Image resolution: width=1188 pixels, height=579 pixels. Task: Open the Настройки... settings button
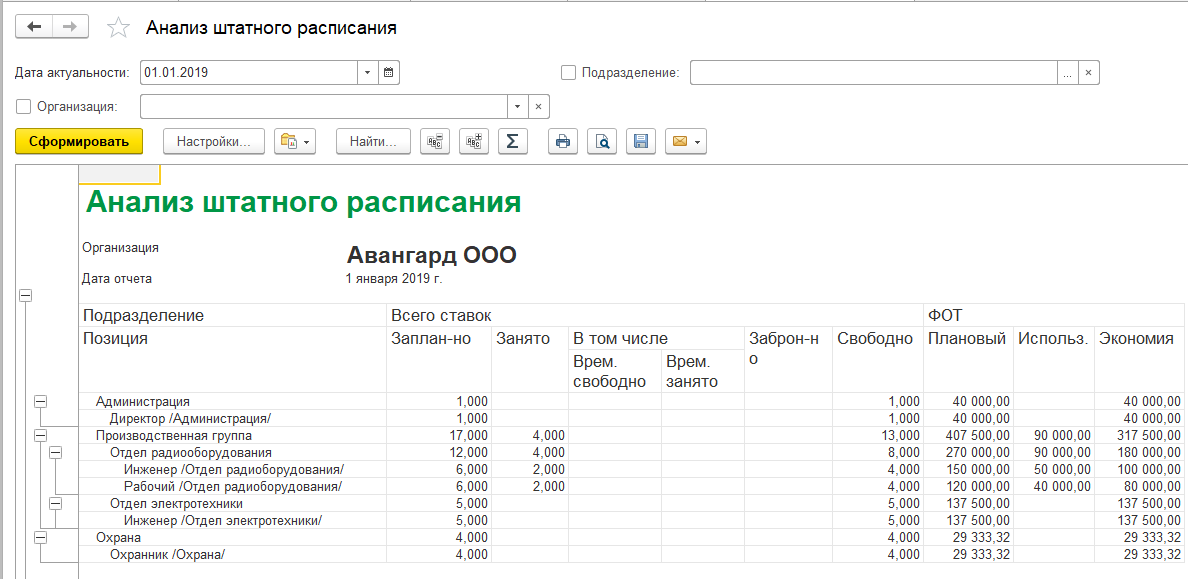tap(213, 142)
